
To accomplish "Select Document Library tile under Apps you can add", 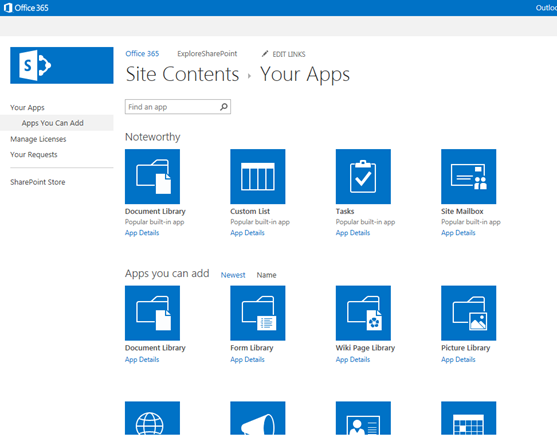I will pyautogui.click(x=152, y=313).
